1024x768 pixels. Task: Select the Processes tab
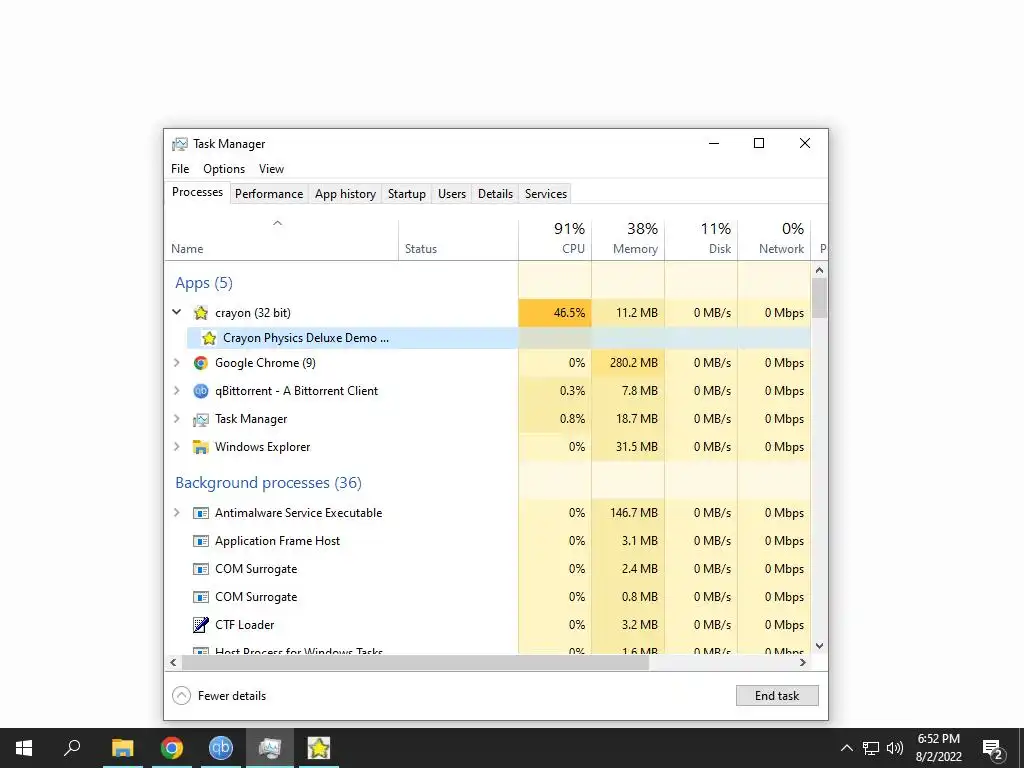click(x=197, y=192)
